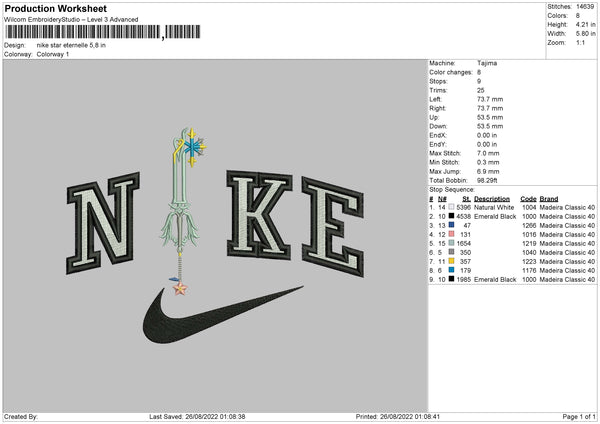Click the 'Created By:' footer label
The width and height of the screenshot is (600, 424).
pos(21,416)
